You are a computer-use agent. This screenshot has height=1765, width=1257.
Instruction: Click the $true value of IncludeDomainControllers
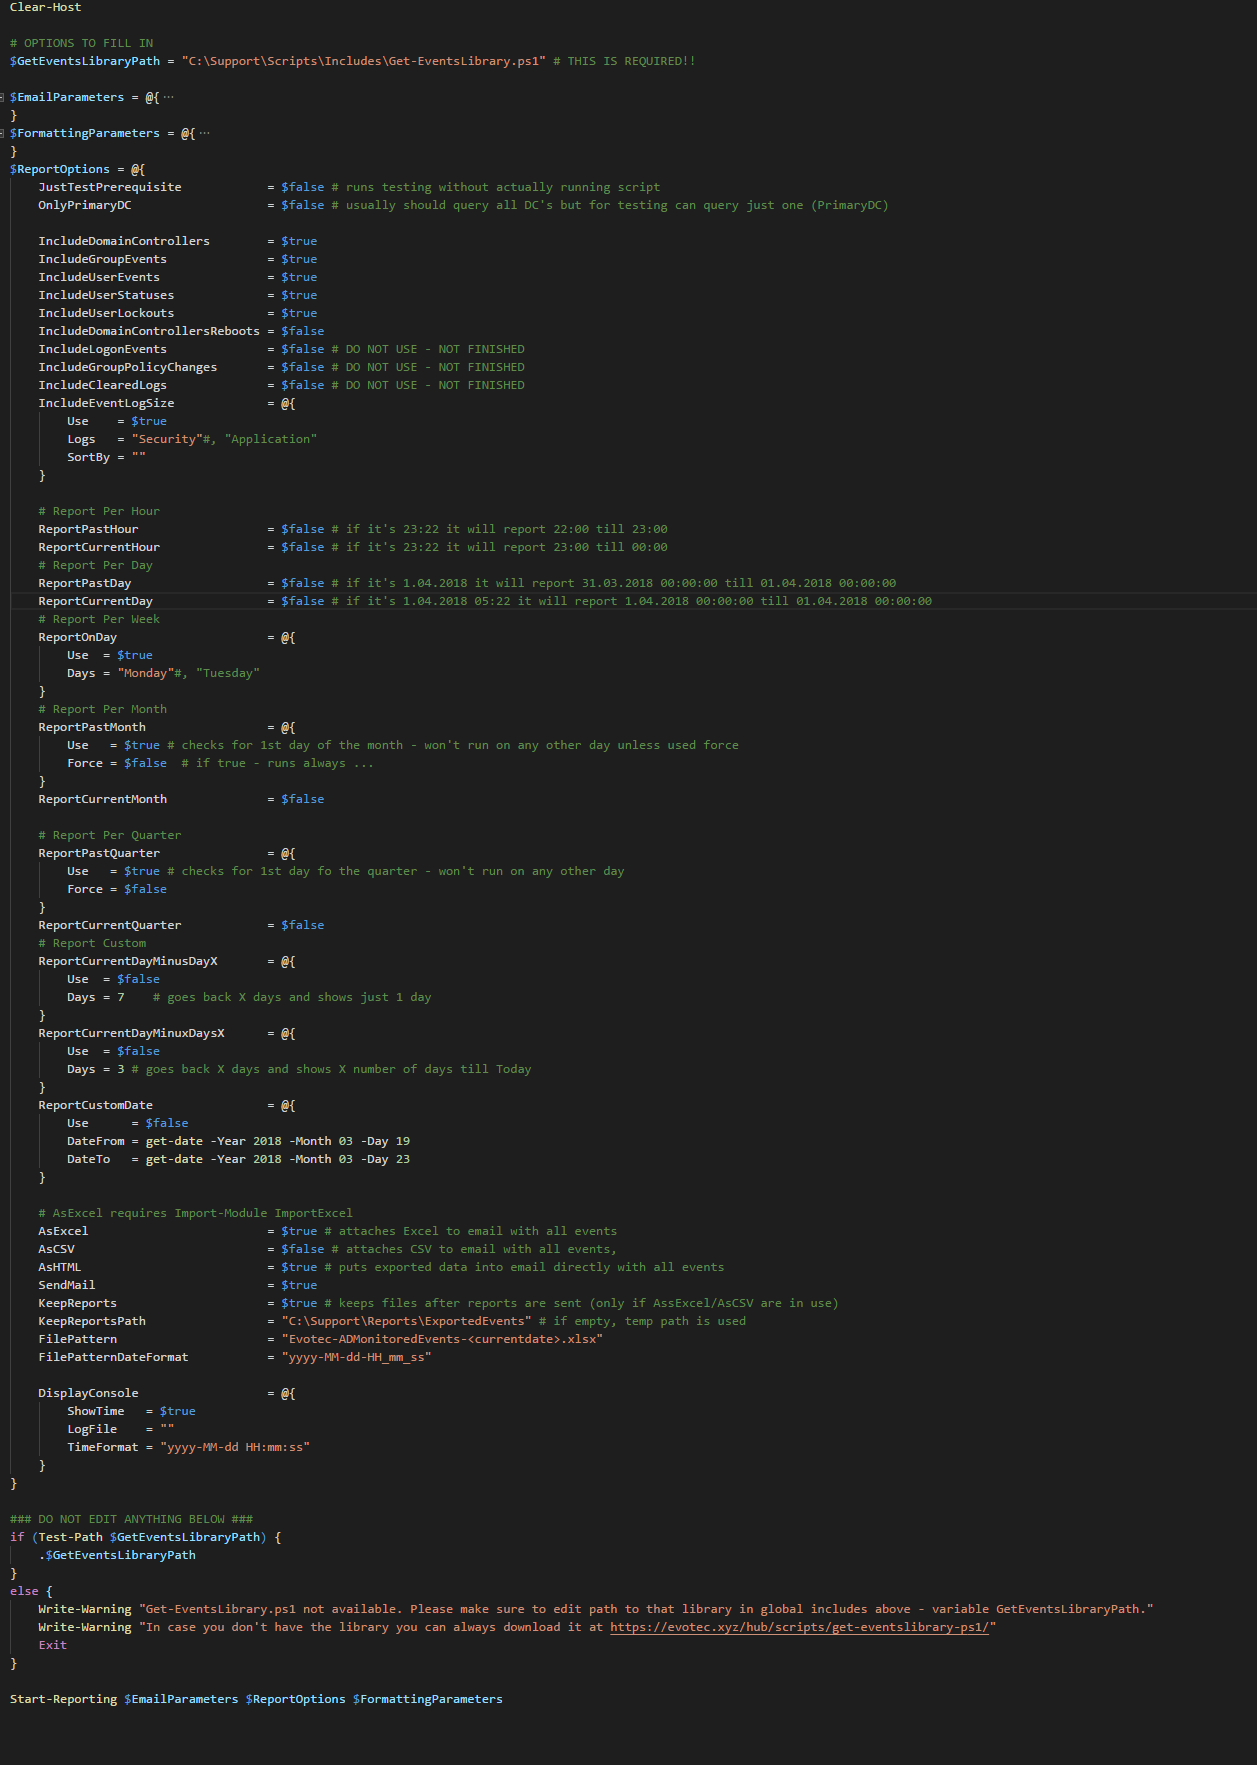(299, 241)
